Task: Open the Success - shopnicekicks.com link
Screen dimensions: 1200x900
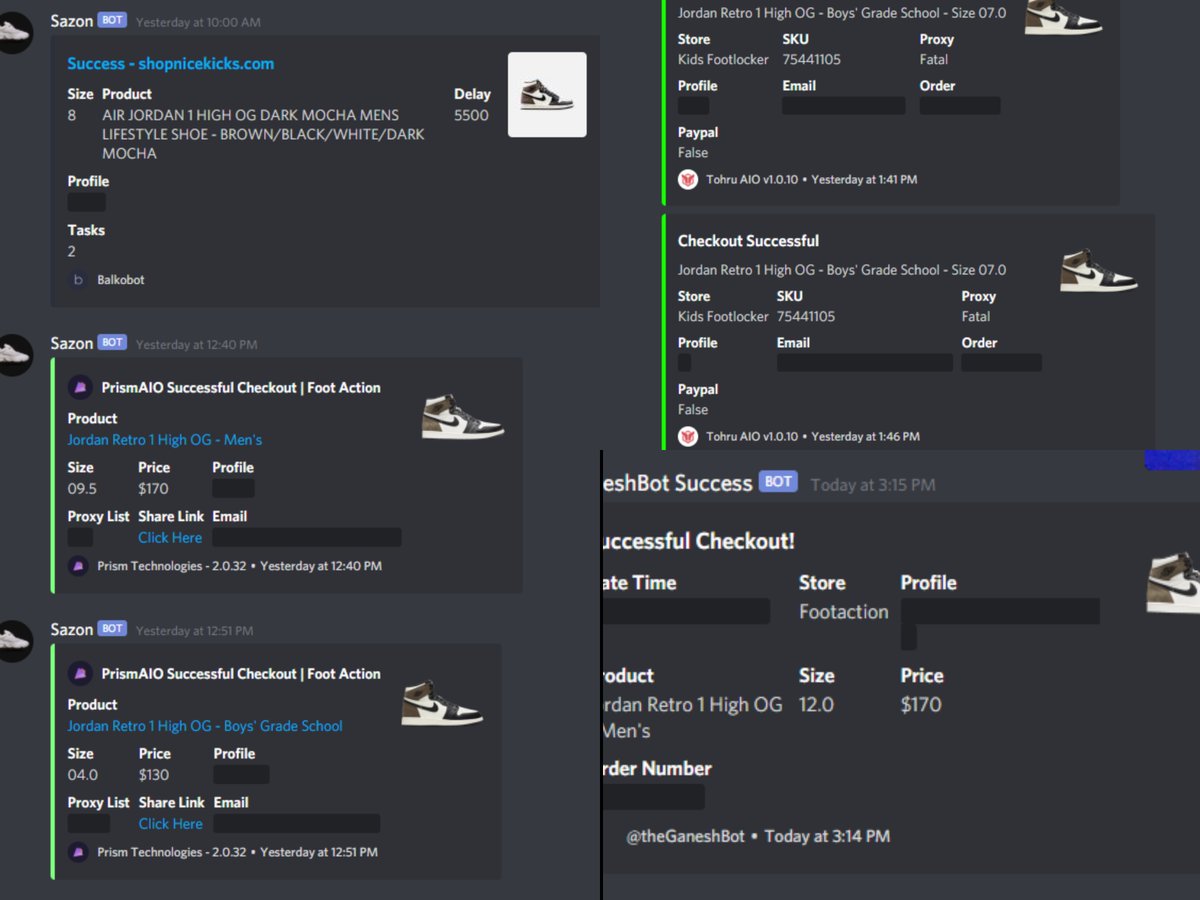Action: click(x=170, y=63)
